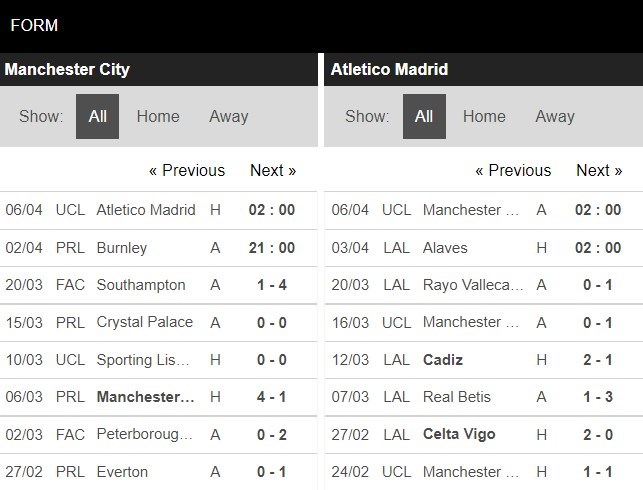Click « Previous in Manchester City panel
The height and width of the screenshot is (490, 643).
pyautogui.click(x=187, y=170)
